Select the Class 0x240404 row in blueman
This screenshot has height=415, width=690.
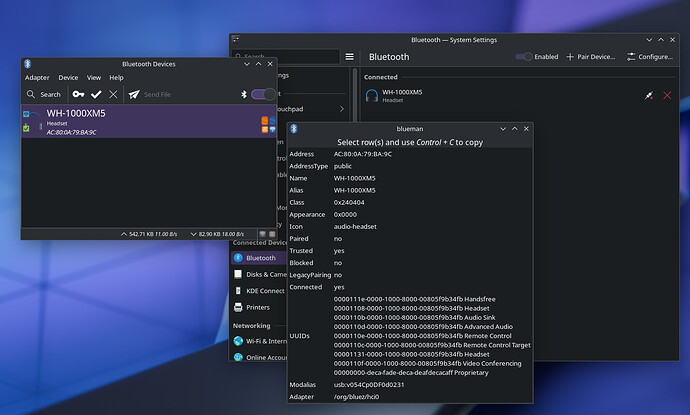point(410,202)
